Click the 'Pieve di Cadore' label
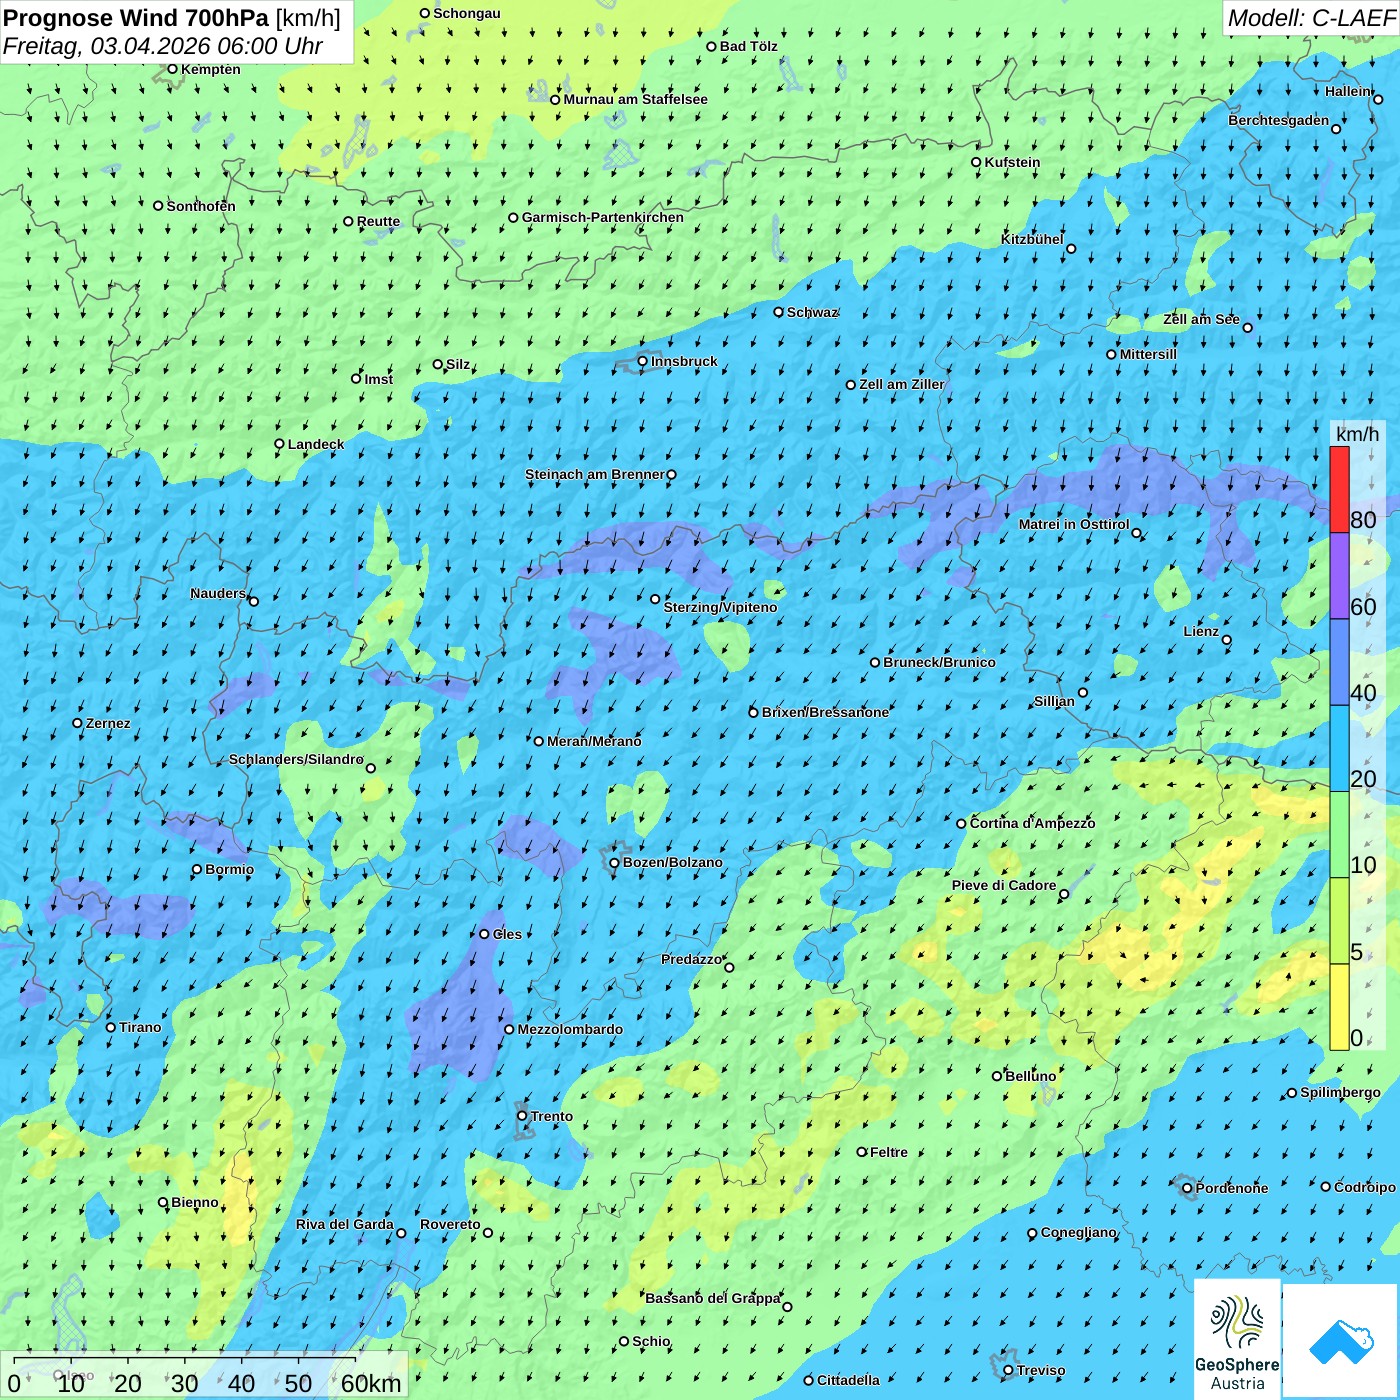The image size is (1400, 1400). coord(1004,885)
